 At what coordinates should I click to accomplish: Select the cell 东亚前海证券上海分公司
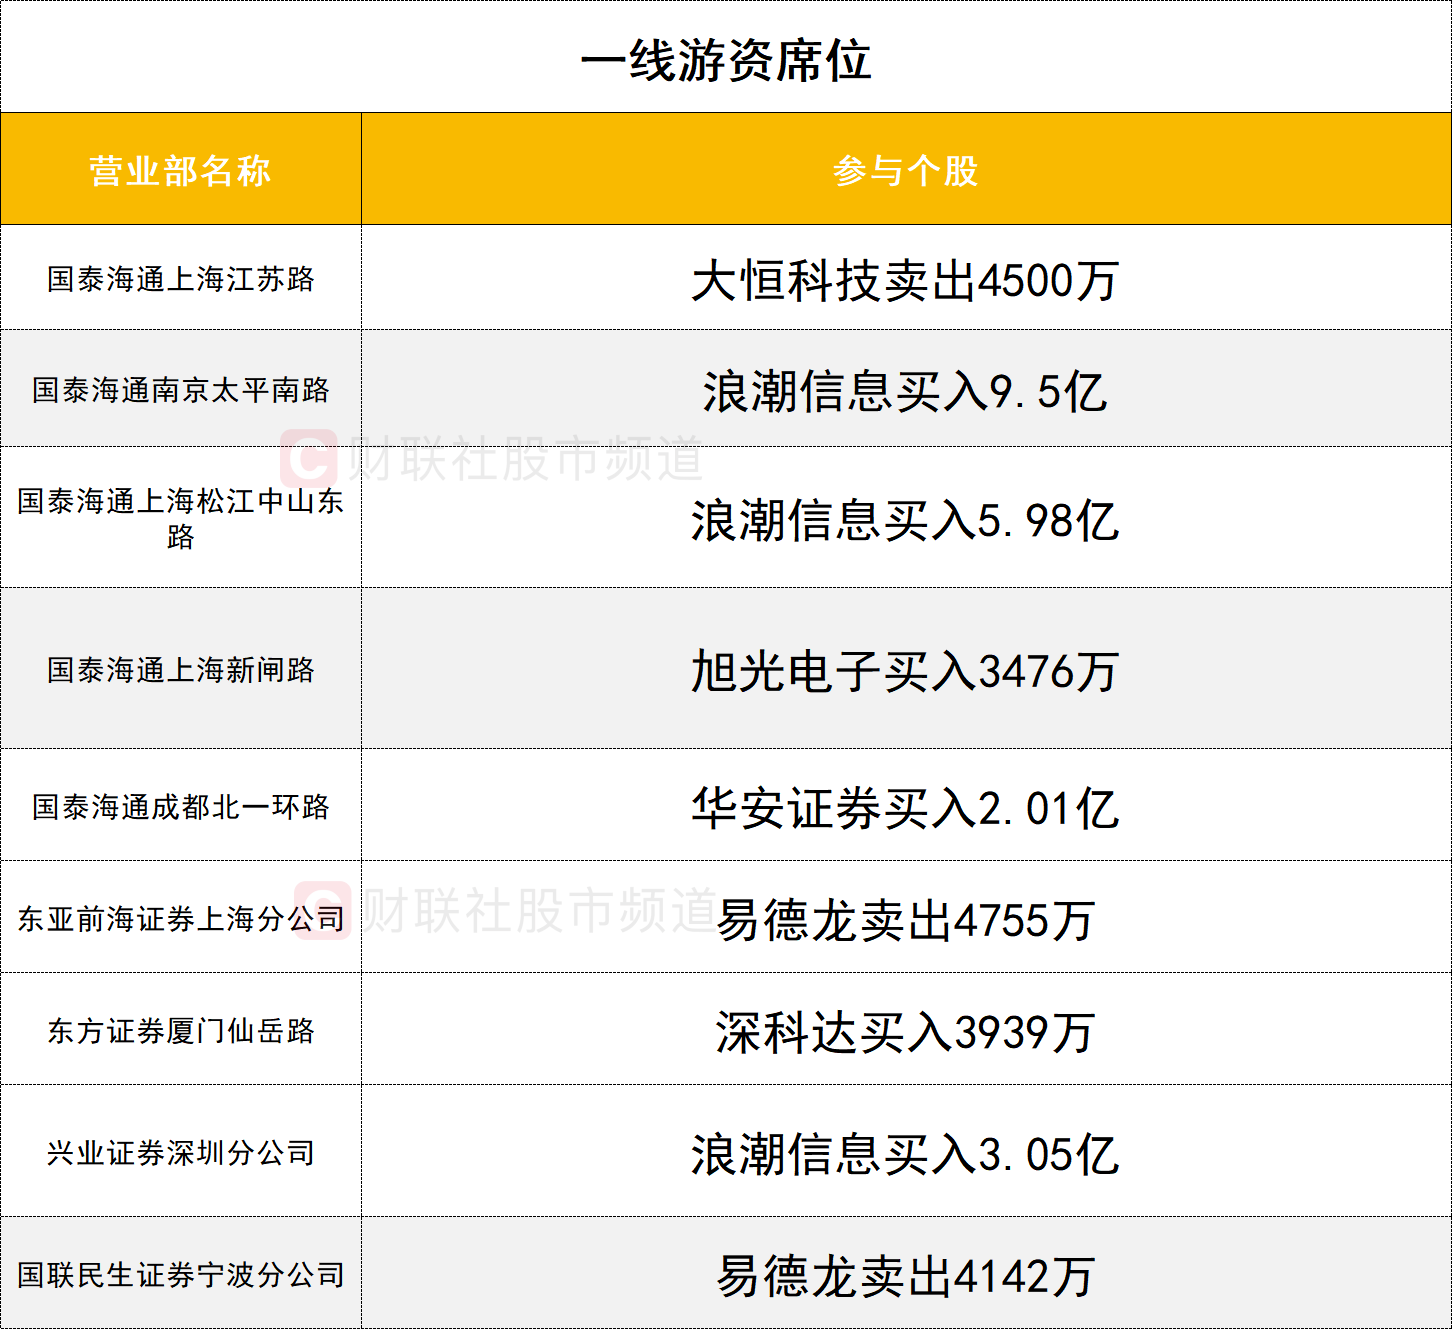pyautogui.click(x=181, y=918)
